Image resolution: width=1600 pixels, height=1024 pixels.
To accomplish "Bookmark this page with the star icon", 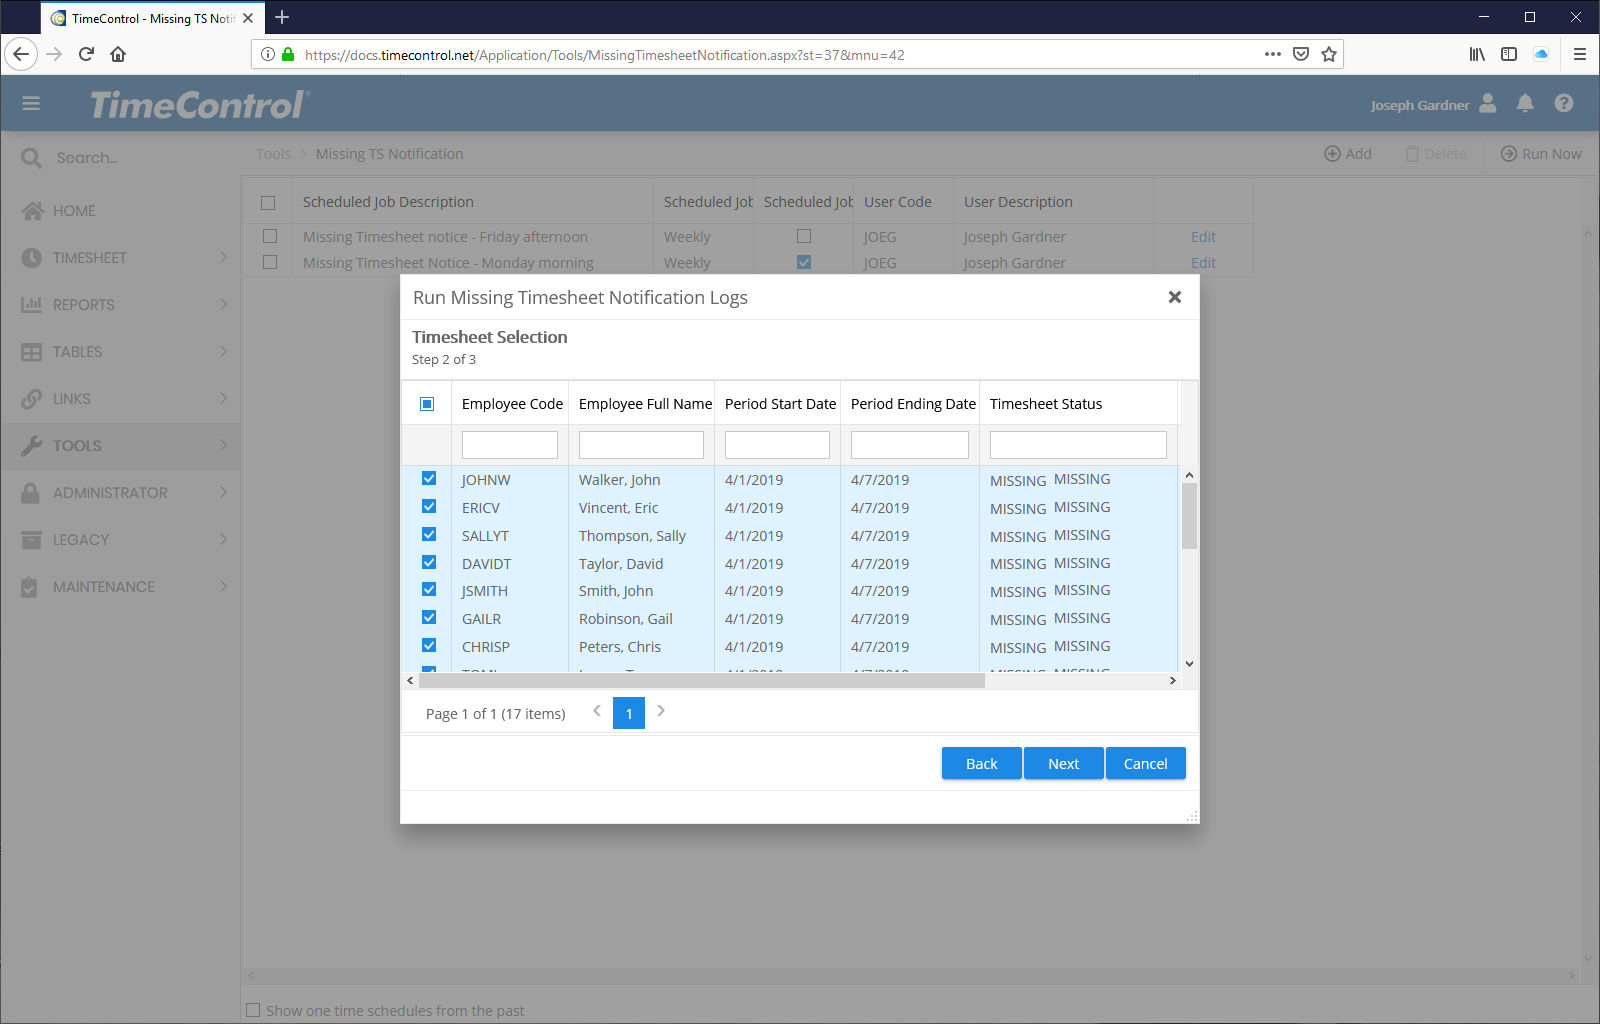I will 1329,55.
